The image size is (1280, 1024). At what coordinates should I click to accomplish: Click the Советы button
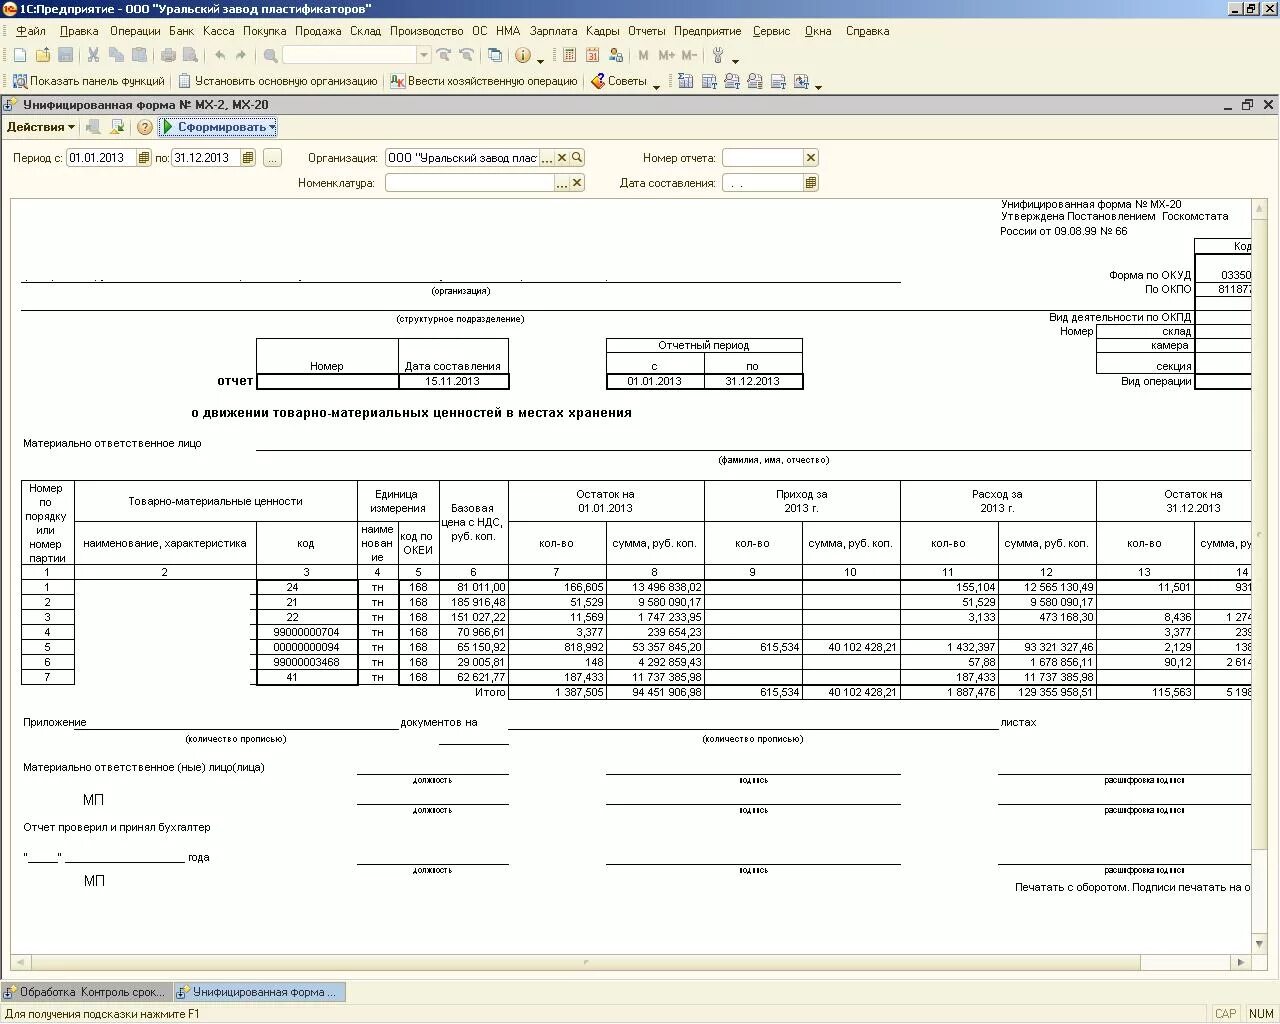click(619, 81)
